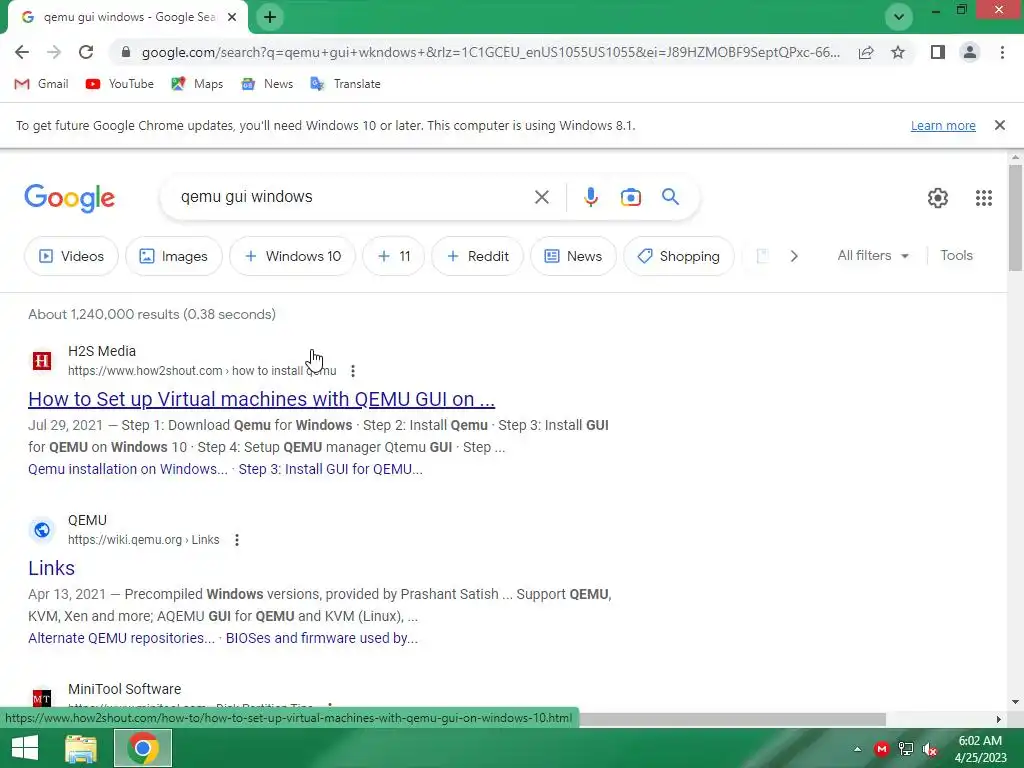Bookmark this page with the star icon
1024x768 pixels.
pyautogui.click(x=898, y=52)
